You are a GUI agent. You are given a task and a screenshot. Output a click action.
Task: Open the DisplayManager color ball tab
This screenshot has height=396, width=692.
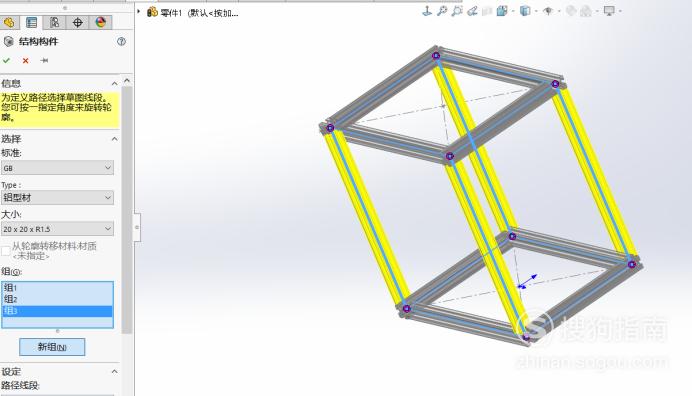(100, 22)
